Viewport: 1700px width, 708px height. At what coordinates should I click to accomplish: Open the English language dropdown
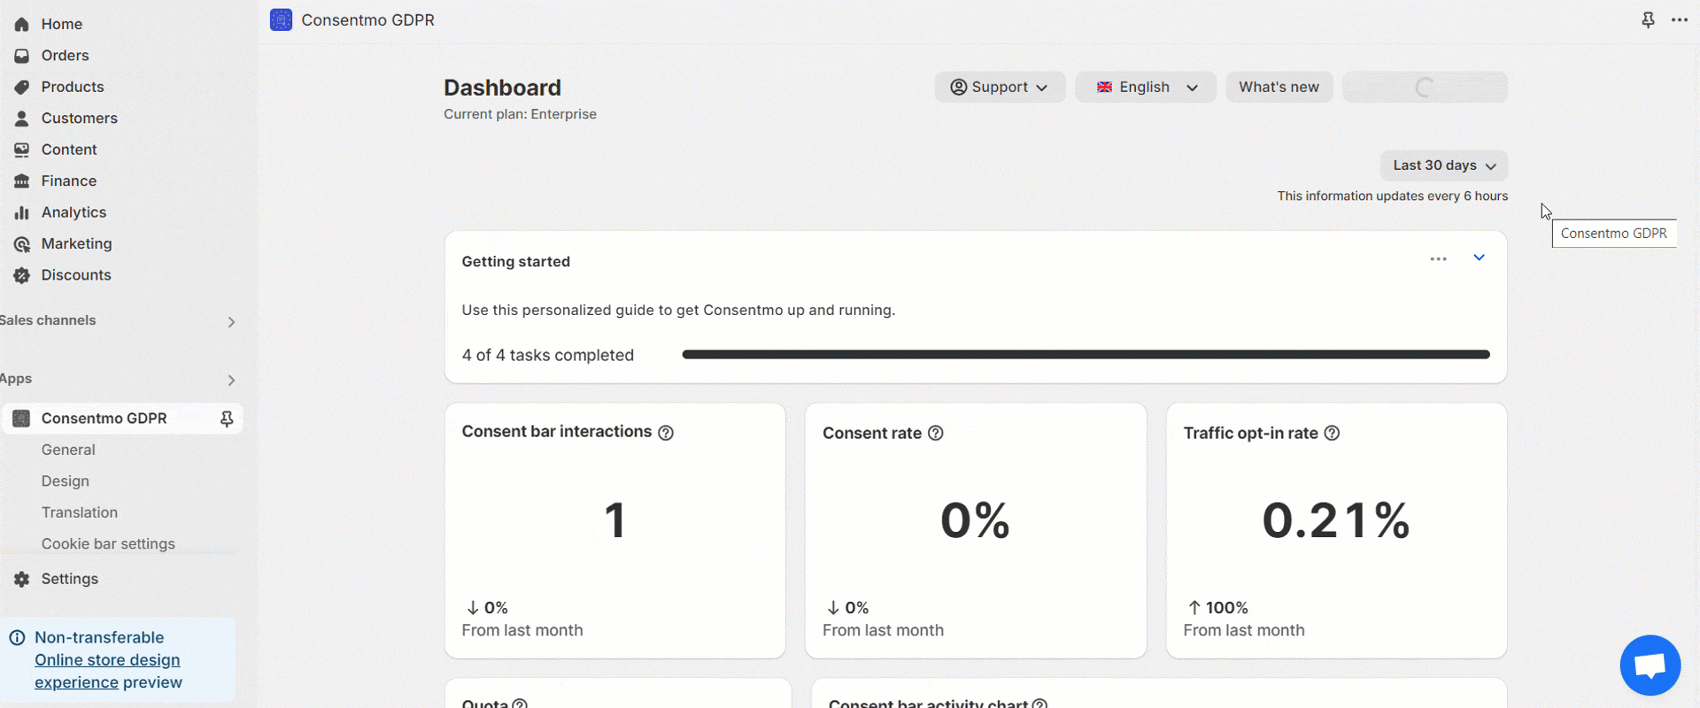tap(1146, 87)
